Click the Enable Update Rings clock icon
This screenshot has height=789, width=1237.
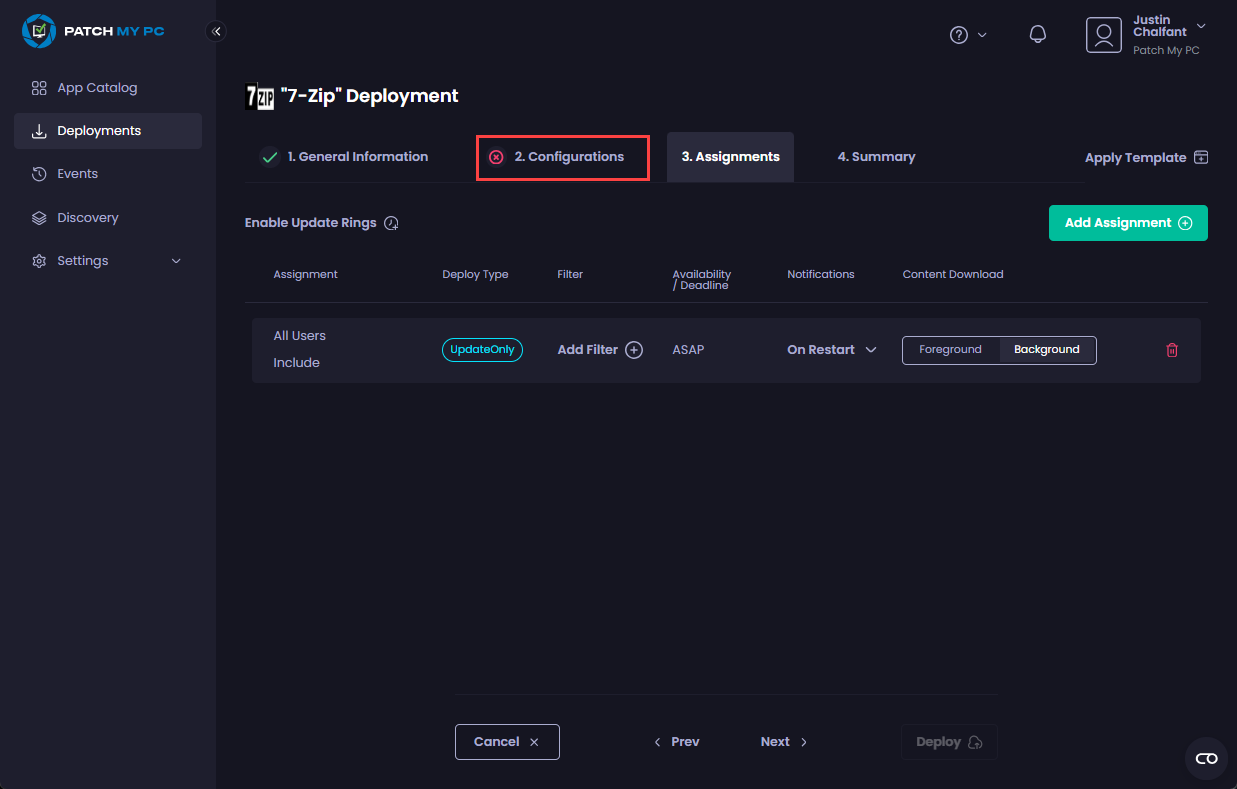click(x=391, y=222)
